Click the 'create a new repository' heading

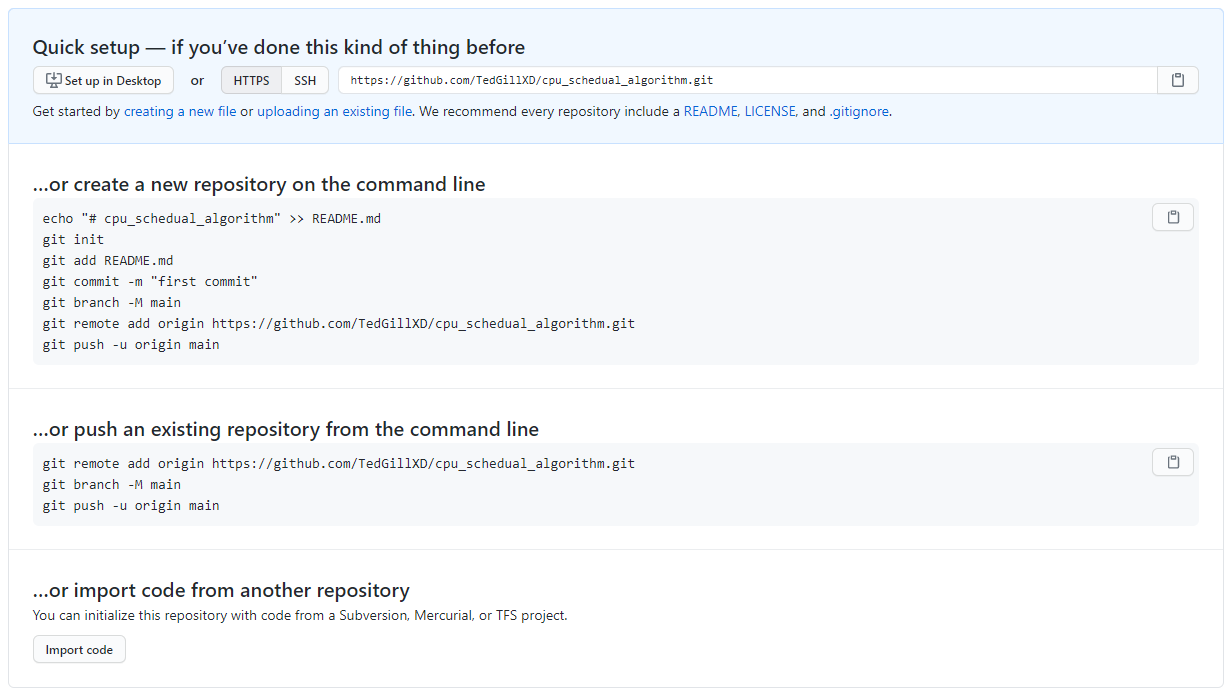259,185
